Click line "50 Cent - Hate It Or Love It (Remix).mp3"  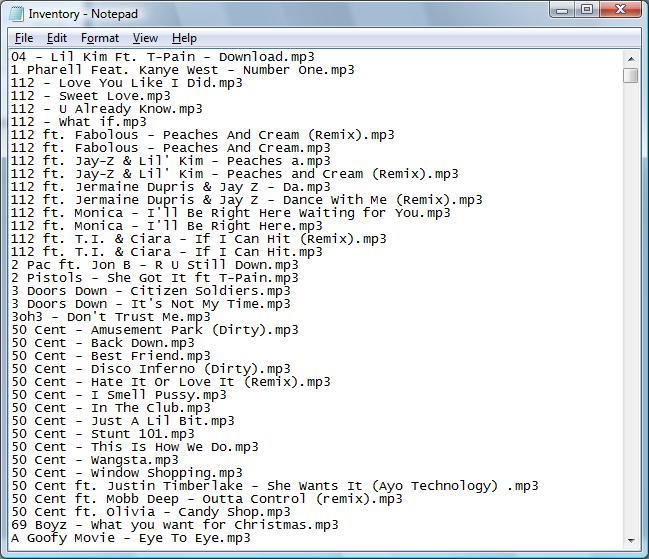[171, 382]
